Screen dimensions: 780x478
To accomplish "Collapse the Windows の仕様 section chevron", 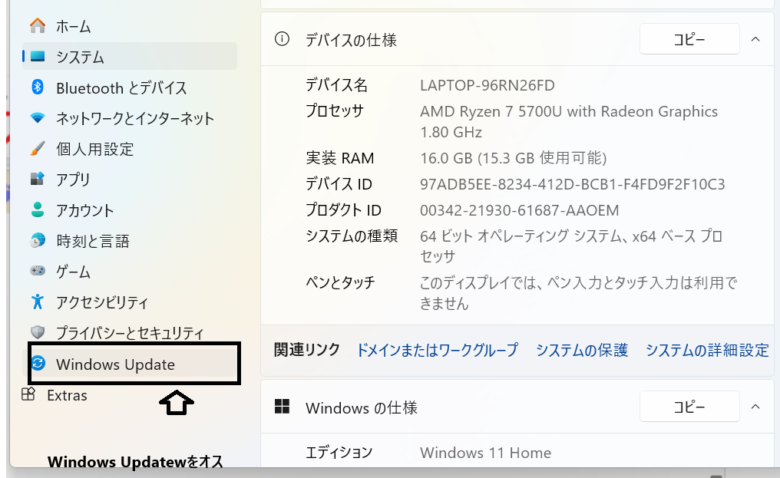I will point(754,408).
